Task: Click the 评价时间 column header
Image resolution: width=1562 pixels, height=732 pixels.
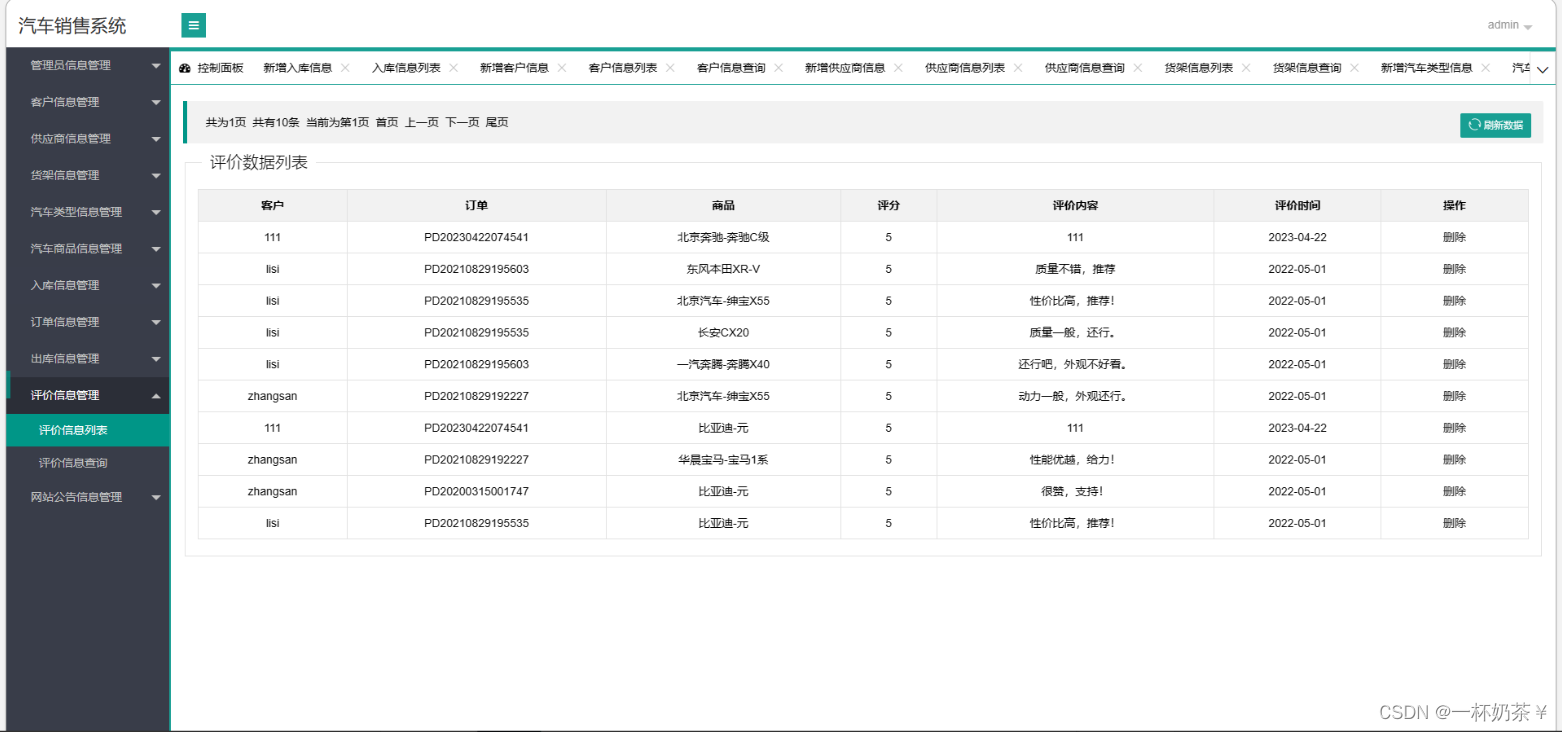Action: (x=1297, y=205)
